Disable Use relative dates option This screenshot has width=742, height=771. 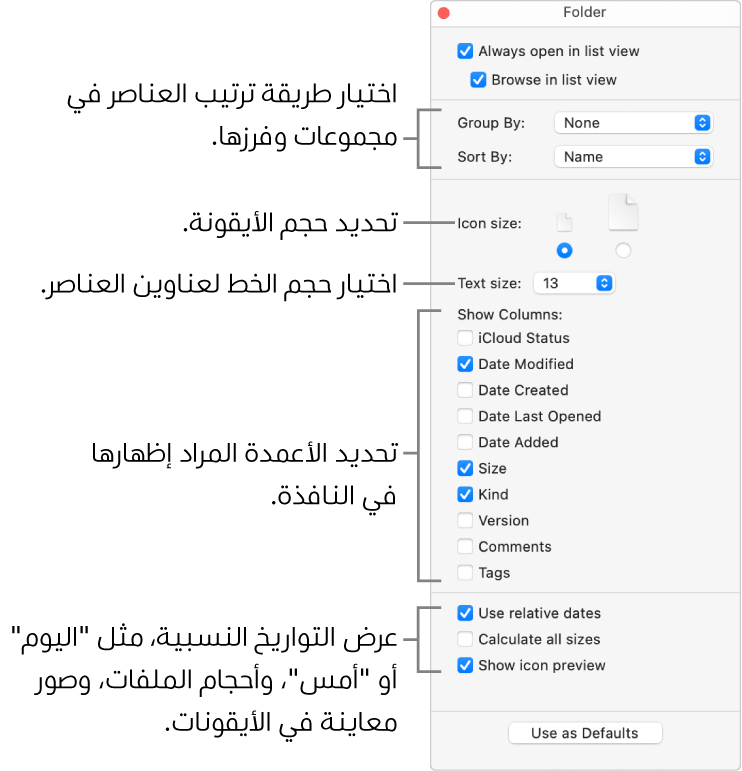coord(465,613)
